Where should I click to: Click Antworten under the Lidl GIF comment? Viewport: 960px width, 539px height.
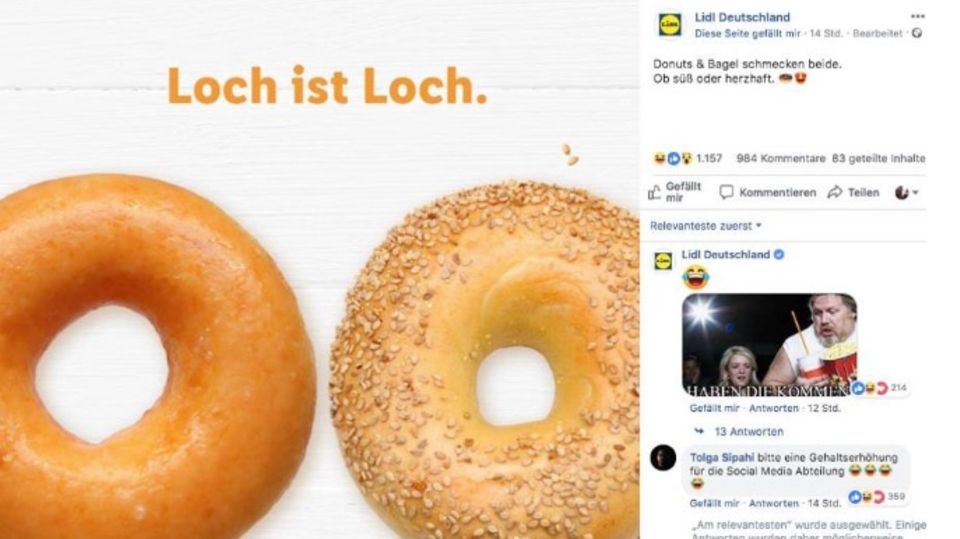[774, 408]
